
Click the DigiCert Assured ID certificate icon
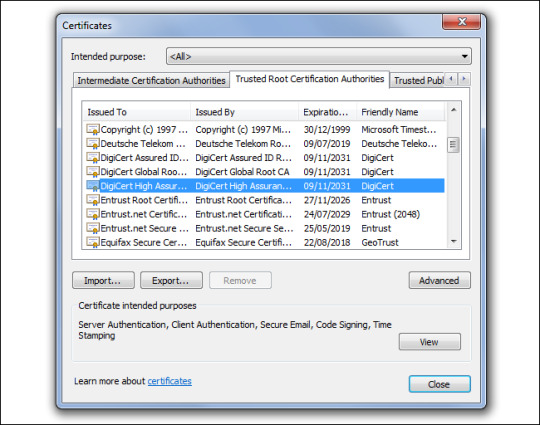click(93, 158)
